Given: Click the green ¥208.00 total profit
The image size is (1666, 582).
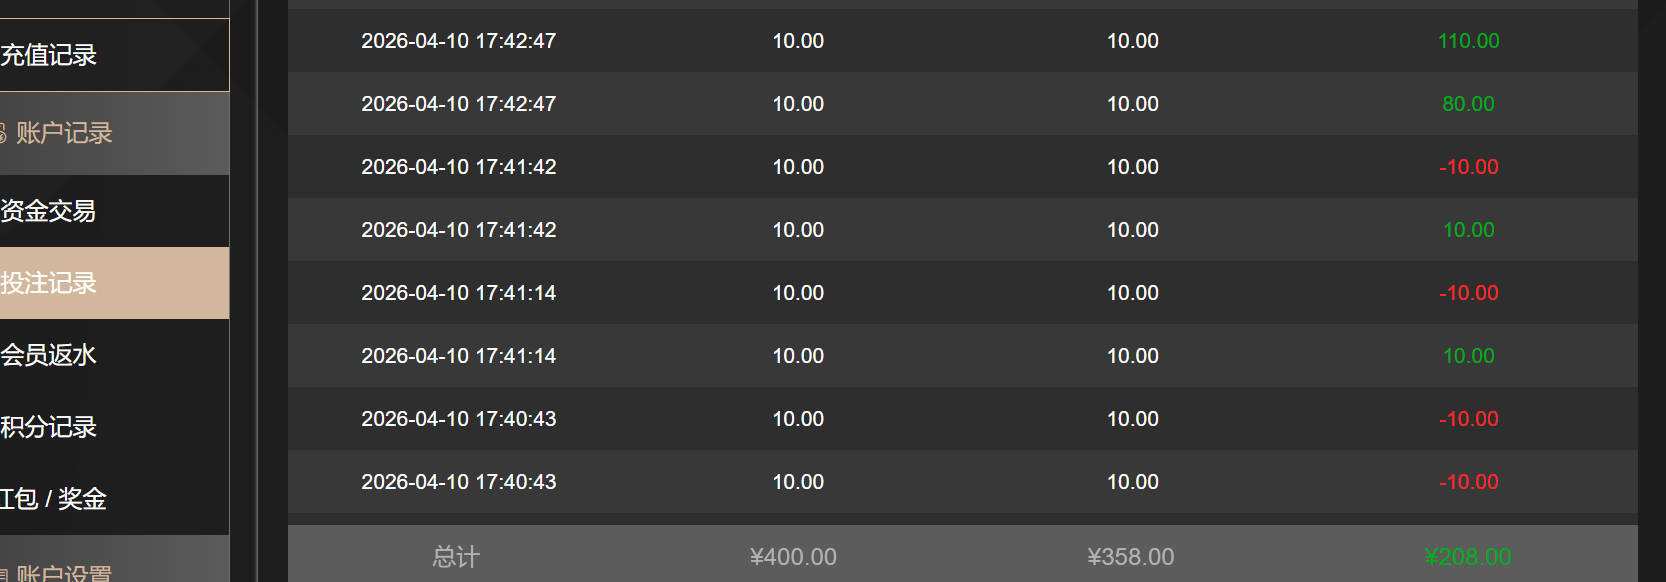Looking at the screenshot, I should [x=1467, y=557].
